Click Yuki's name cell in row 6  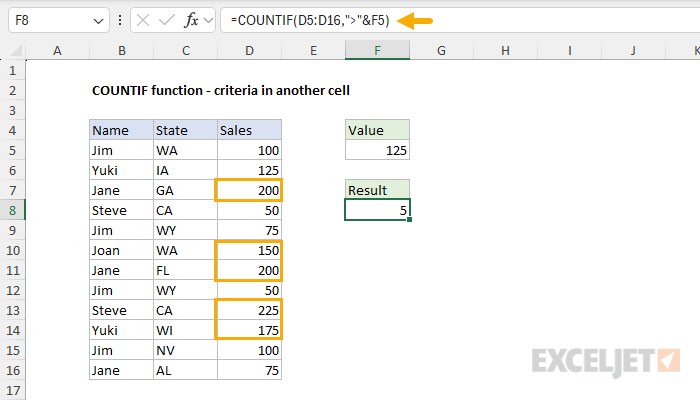pyautogui.click(x=121, y=171)
